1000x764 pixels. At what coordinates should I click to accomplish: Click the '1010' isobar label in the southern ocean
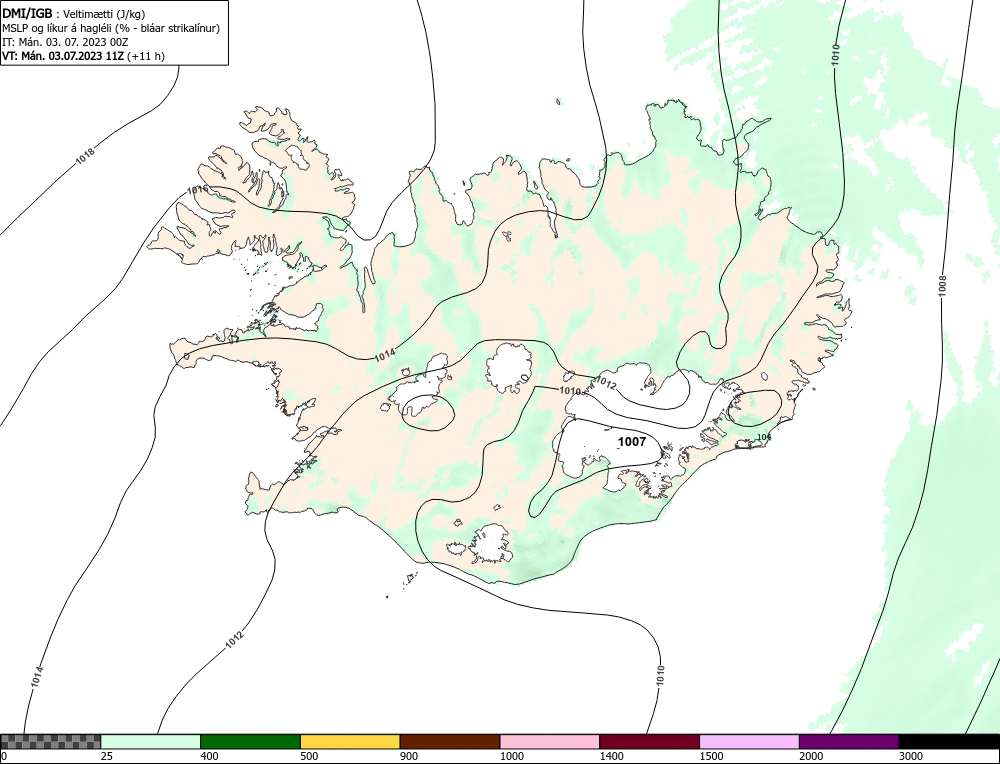[x=660, y=676]
